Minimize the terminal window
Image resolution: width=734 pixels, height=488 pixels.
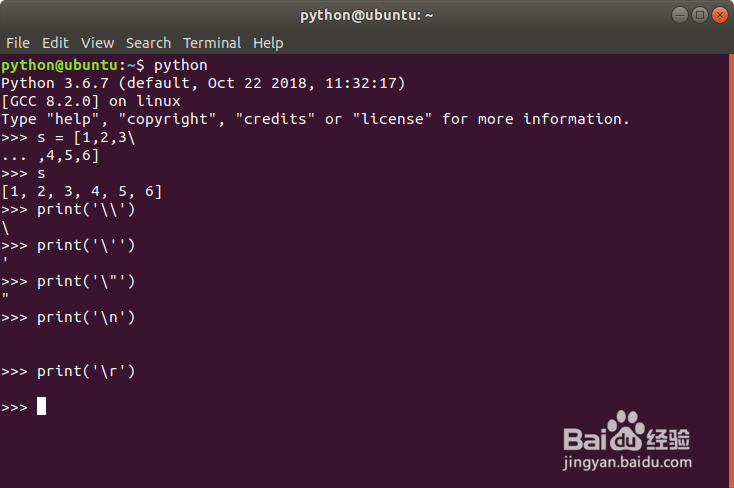[x=679, y=15]
